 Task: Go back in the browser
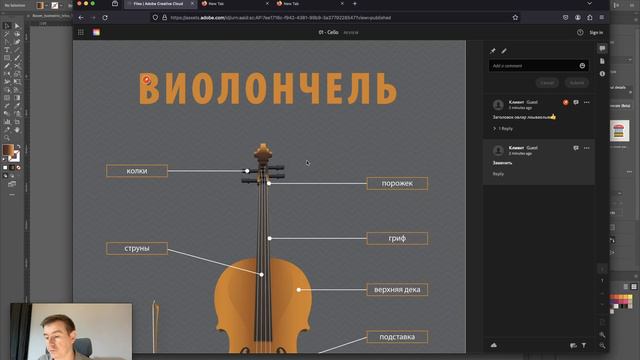(x=81, y=18)
